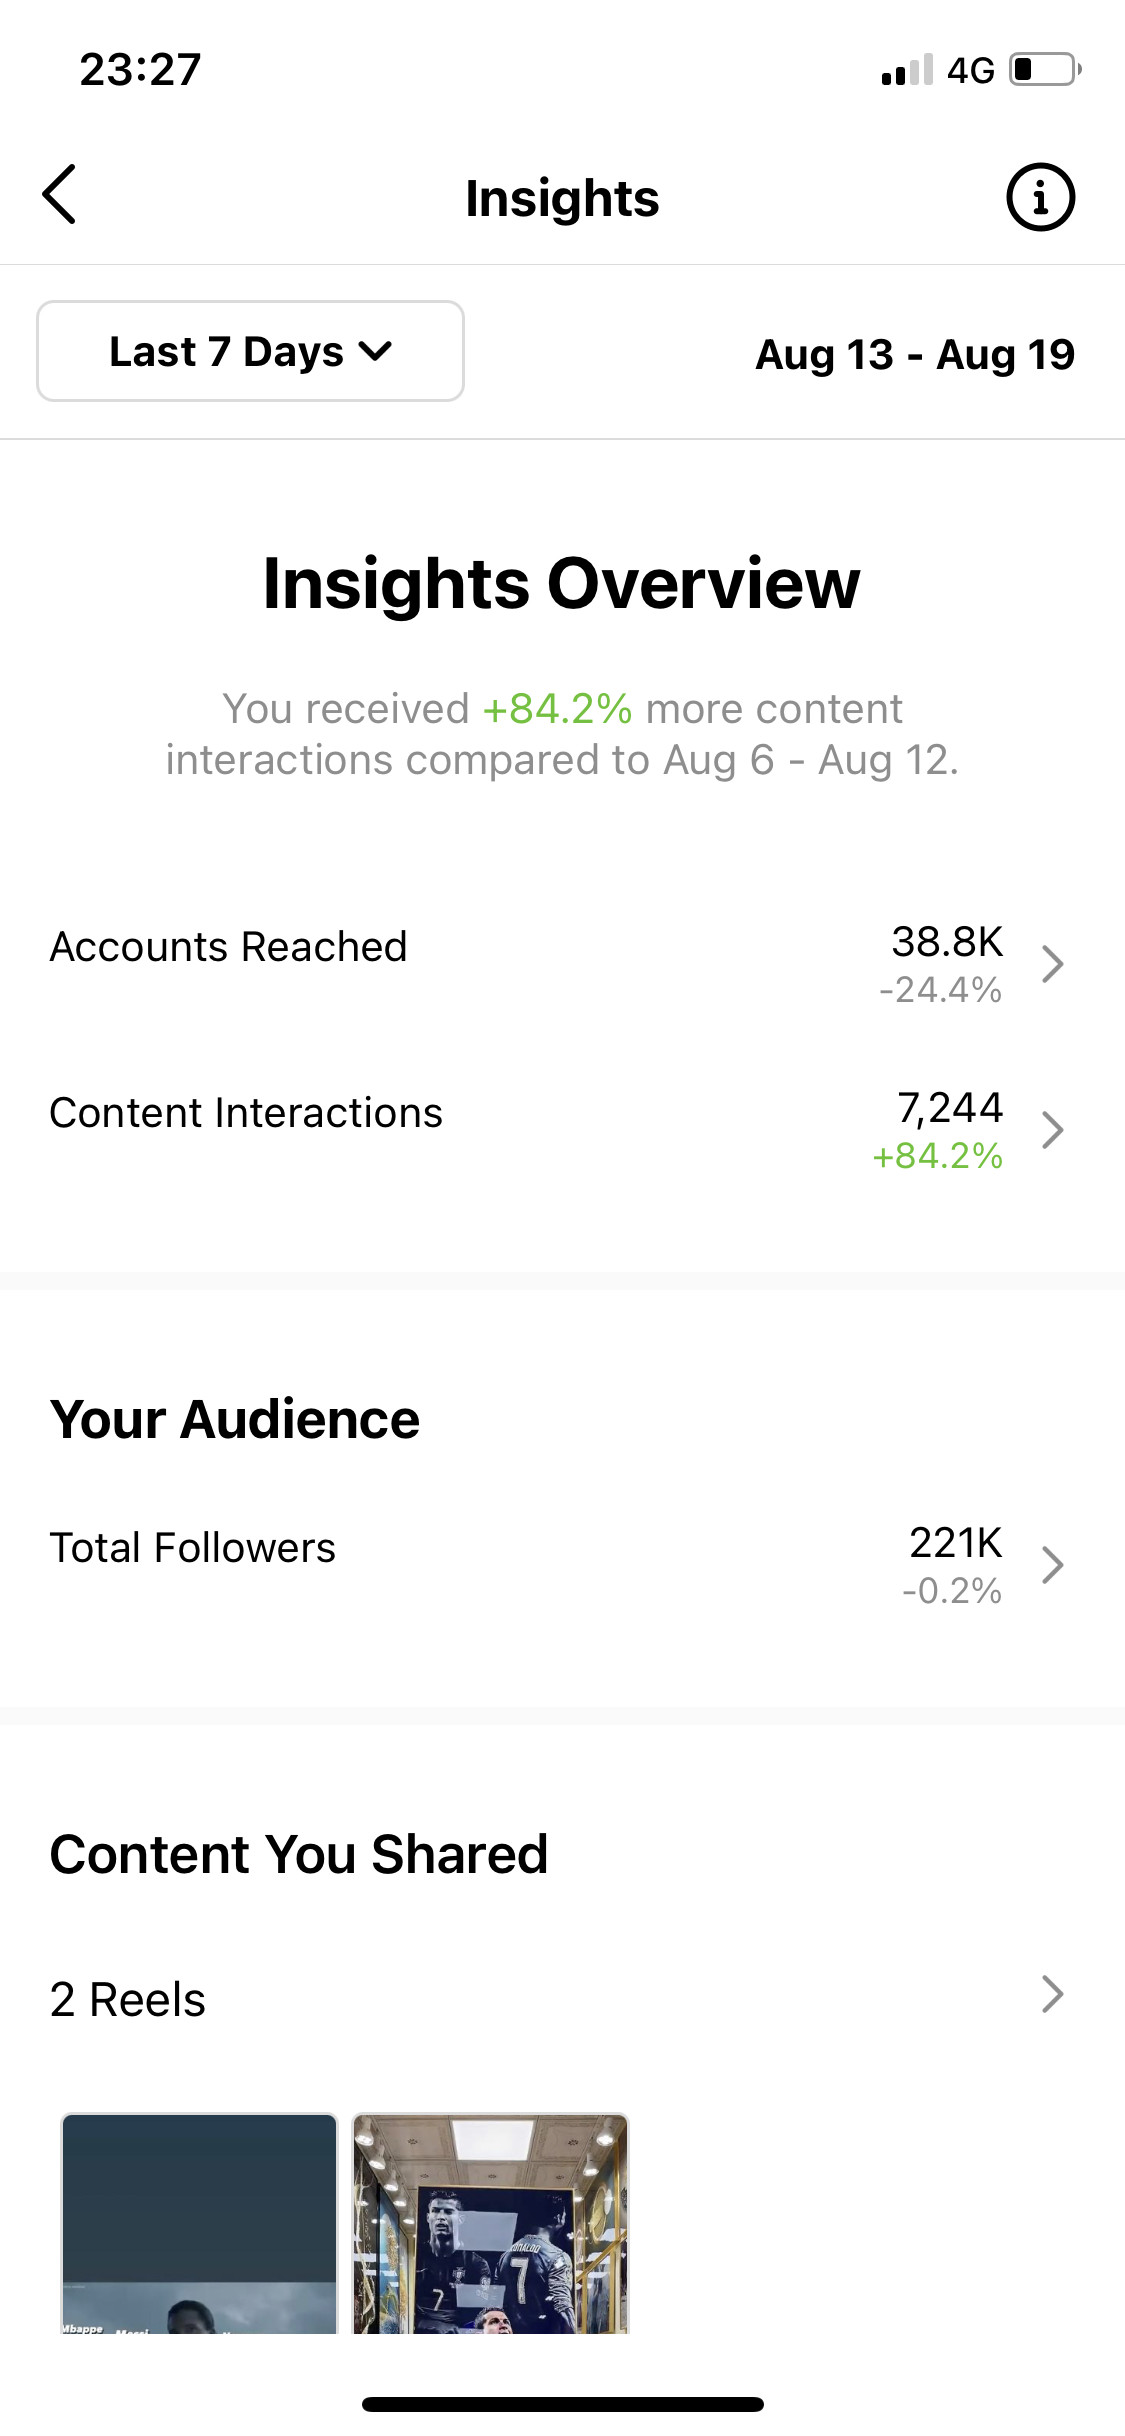The height and width of the screenshot is (2436, 1125).
Task: View the 2 Reels list
Action: point(562,1998)
